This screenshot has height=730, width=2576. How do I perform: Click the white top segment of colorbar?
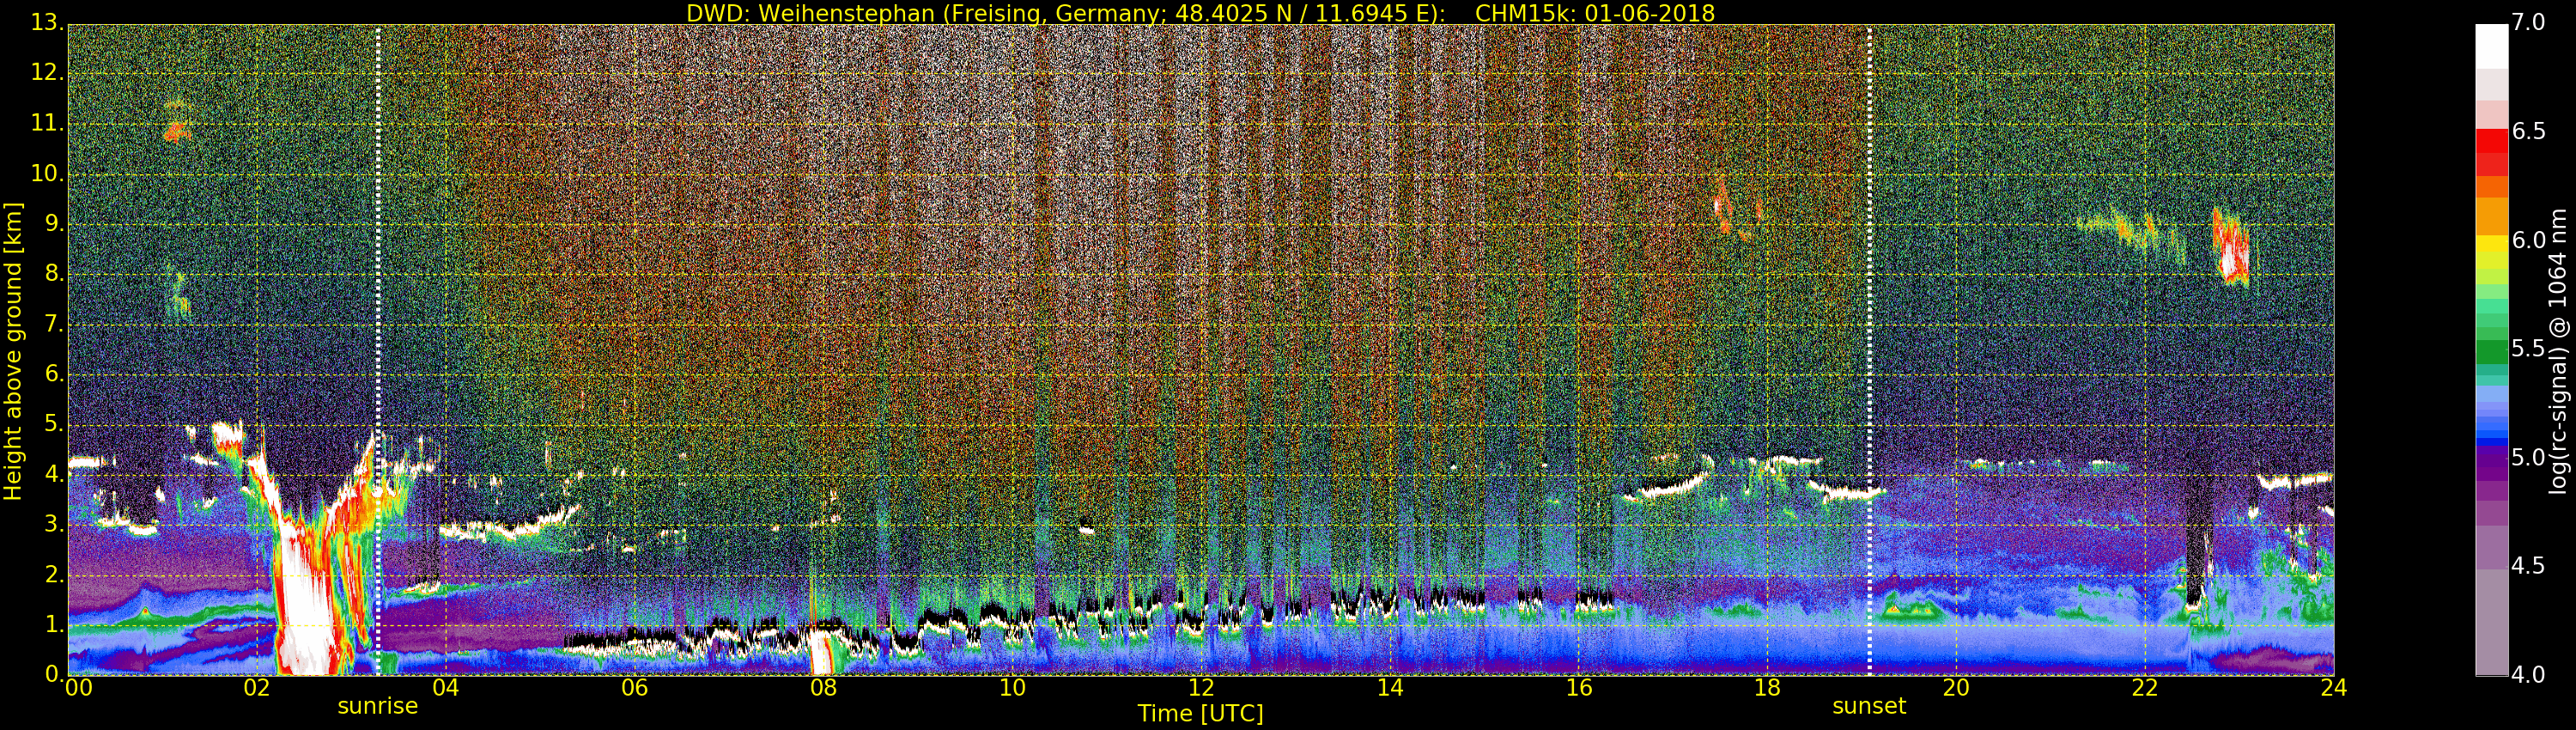[x=2491, y=45]
